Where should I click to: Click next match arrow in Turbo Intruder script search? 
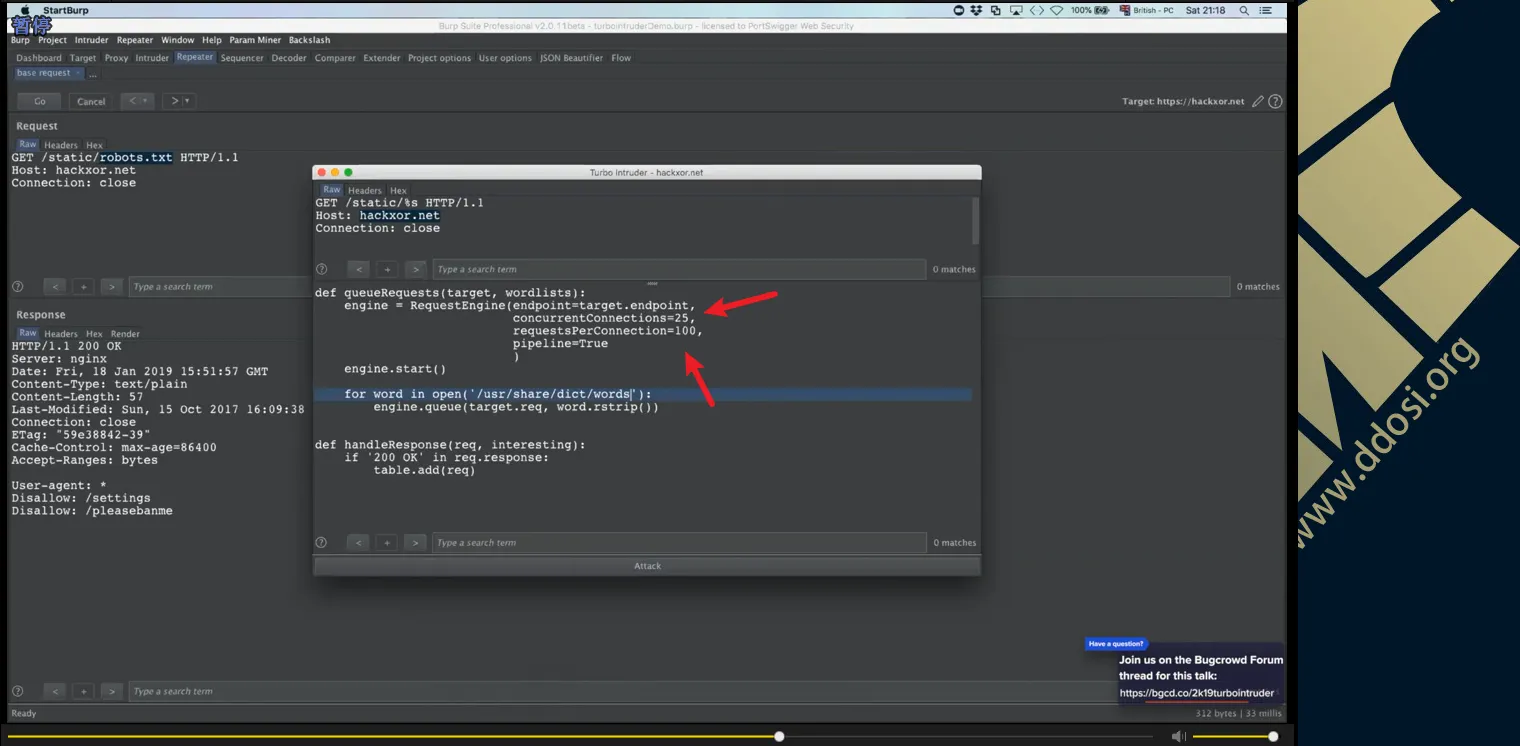click(415, 543)
